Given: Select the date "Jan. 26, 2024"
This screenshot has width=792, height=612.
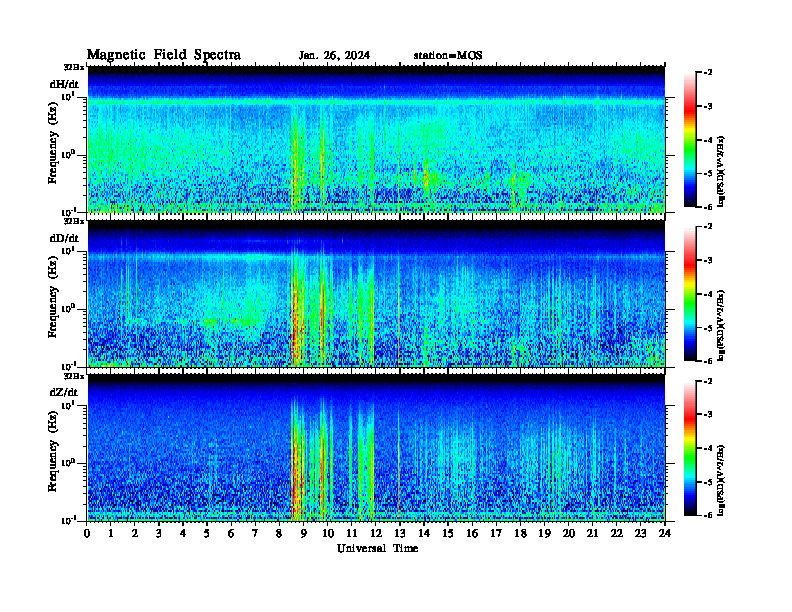Looking at the screenshot, I should pyautogui.click(x=334, y=56).
